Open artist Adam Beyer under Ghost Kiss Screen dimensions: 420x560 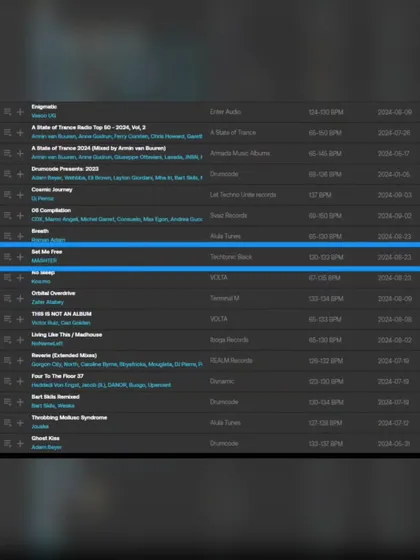click(46, 447)
